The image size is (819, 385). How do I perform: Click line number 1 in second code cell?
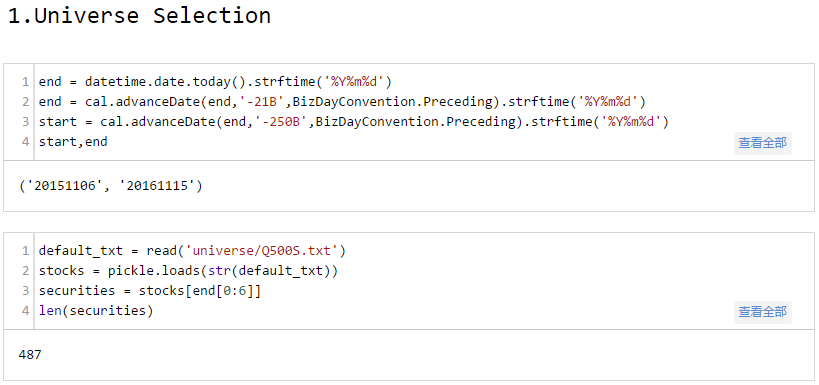click(26, 251)
